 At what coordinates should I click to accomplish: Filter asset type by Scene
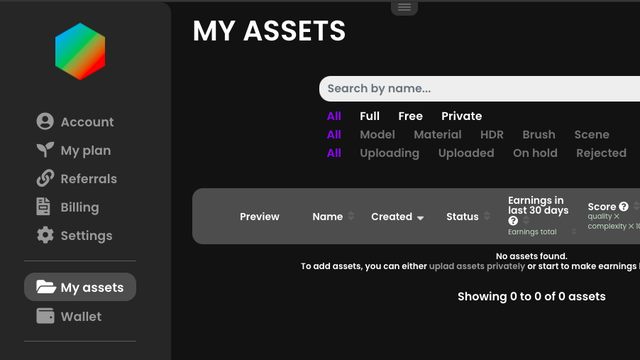(x=591, y=135)
